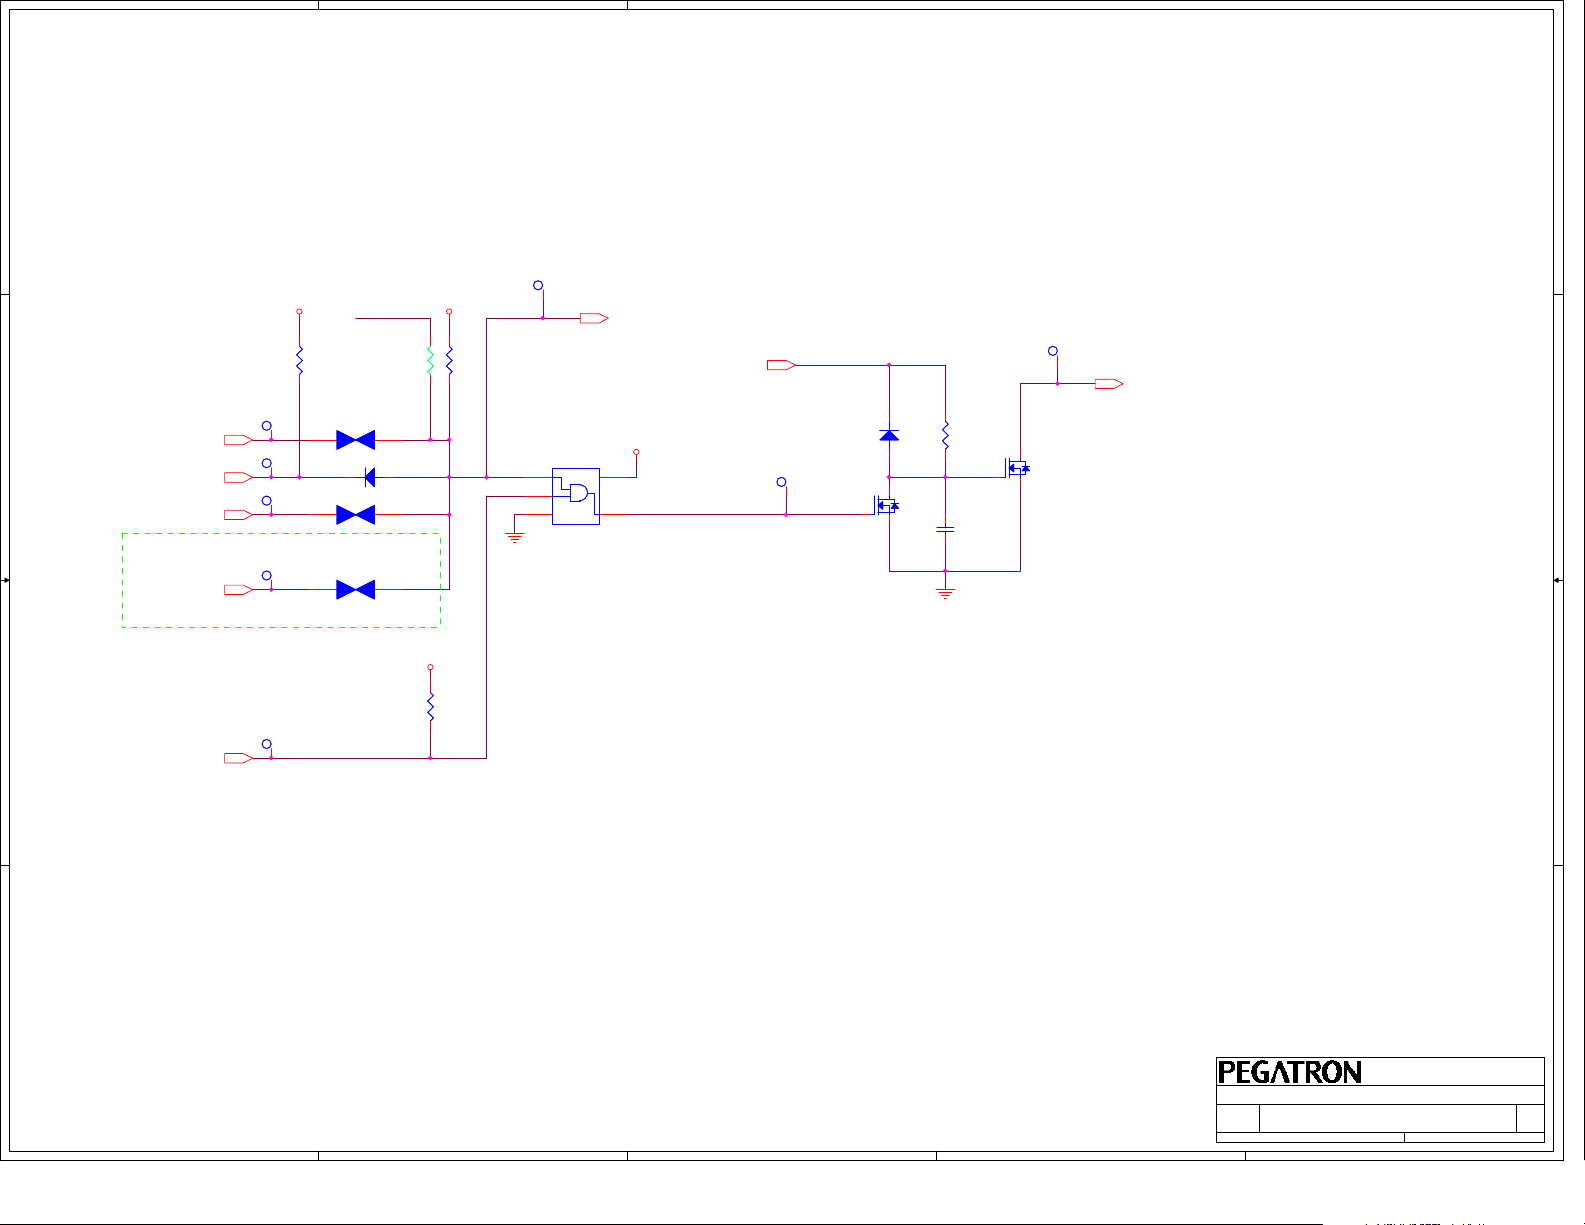This screenshot has height=1225, width=1585.
Task: Select the horizontal diode left of gate
Action: coord(370,477)
